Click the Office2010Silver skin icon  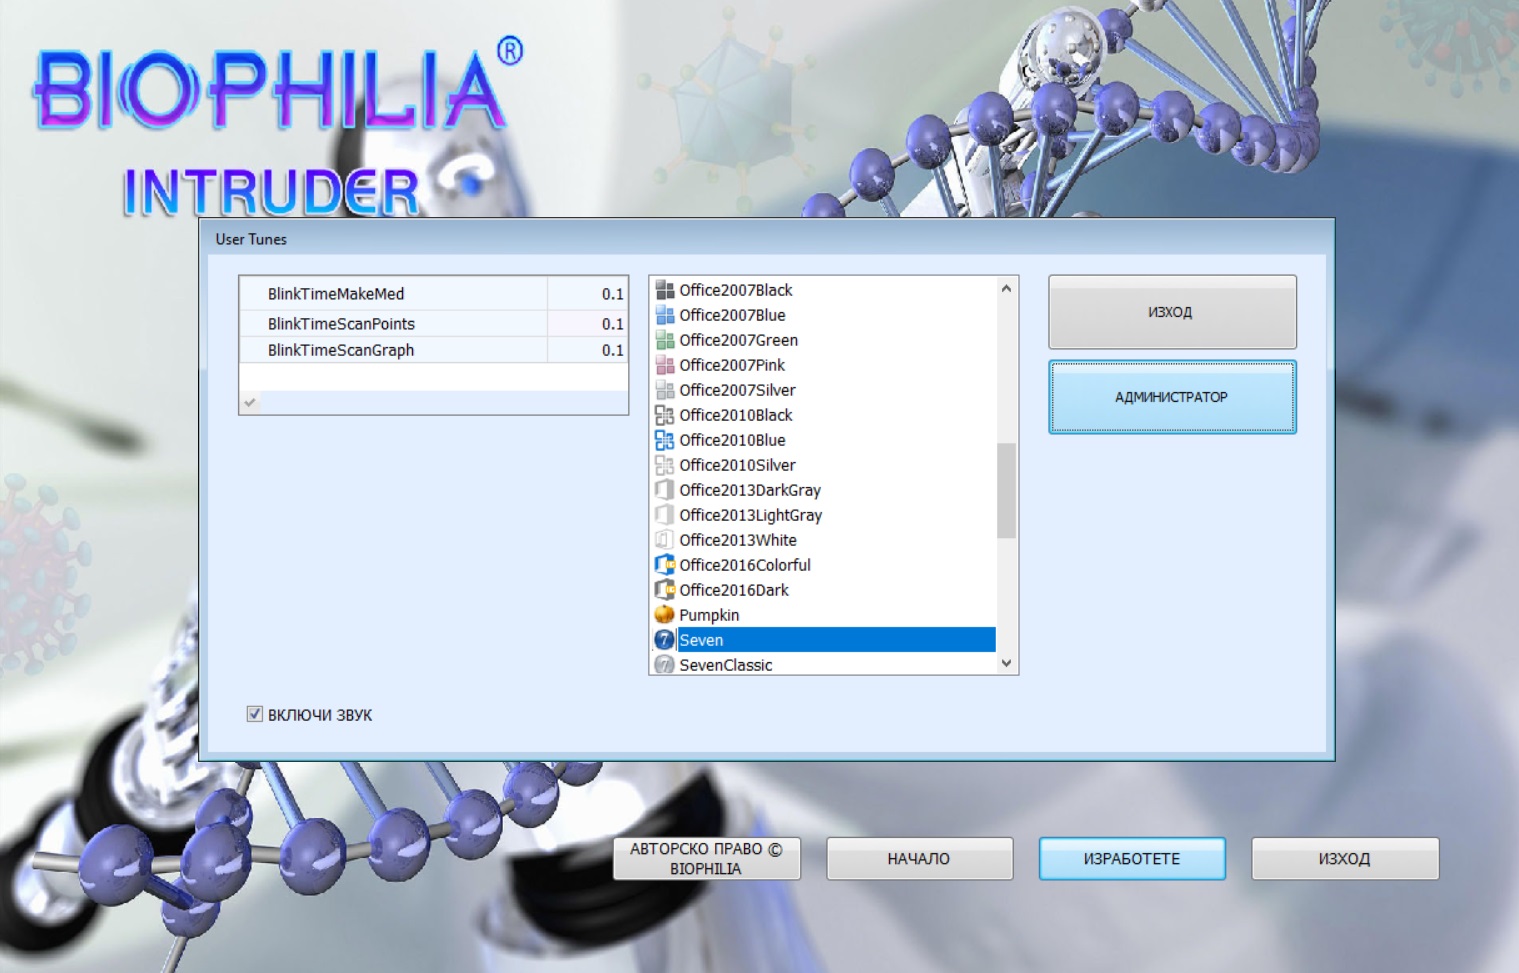pos(664,465)
